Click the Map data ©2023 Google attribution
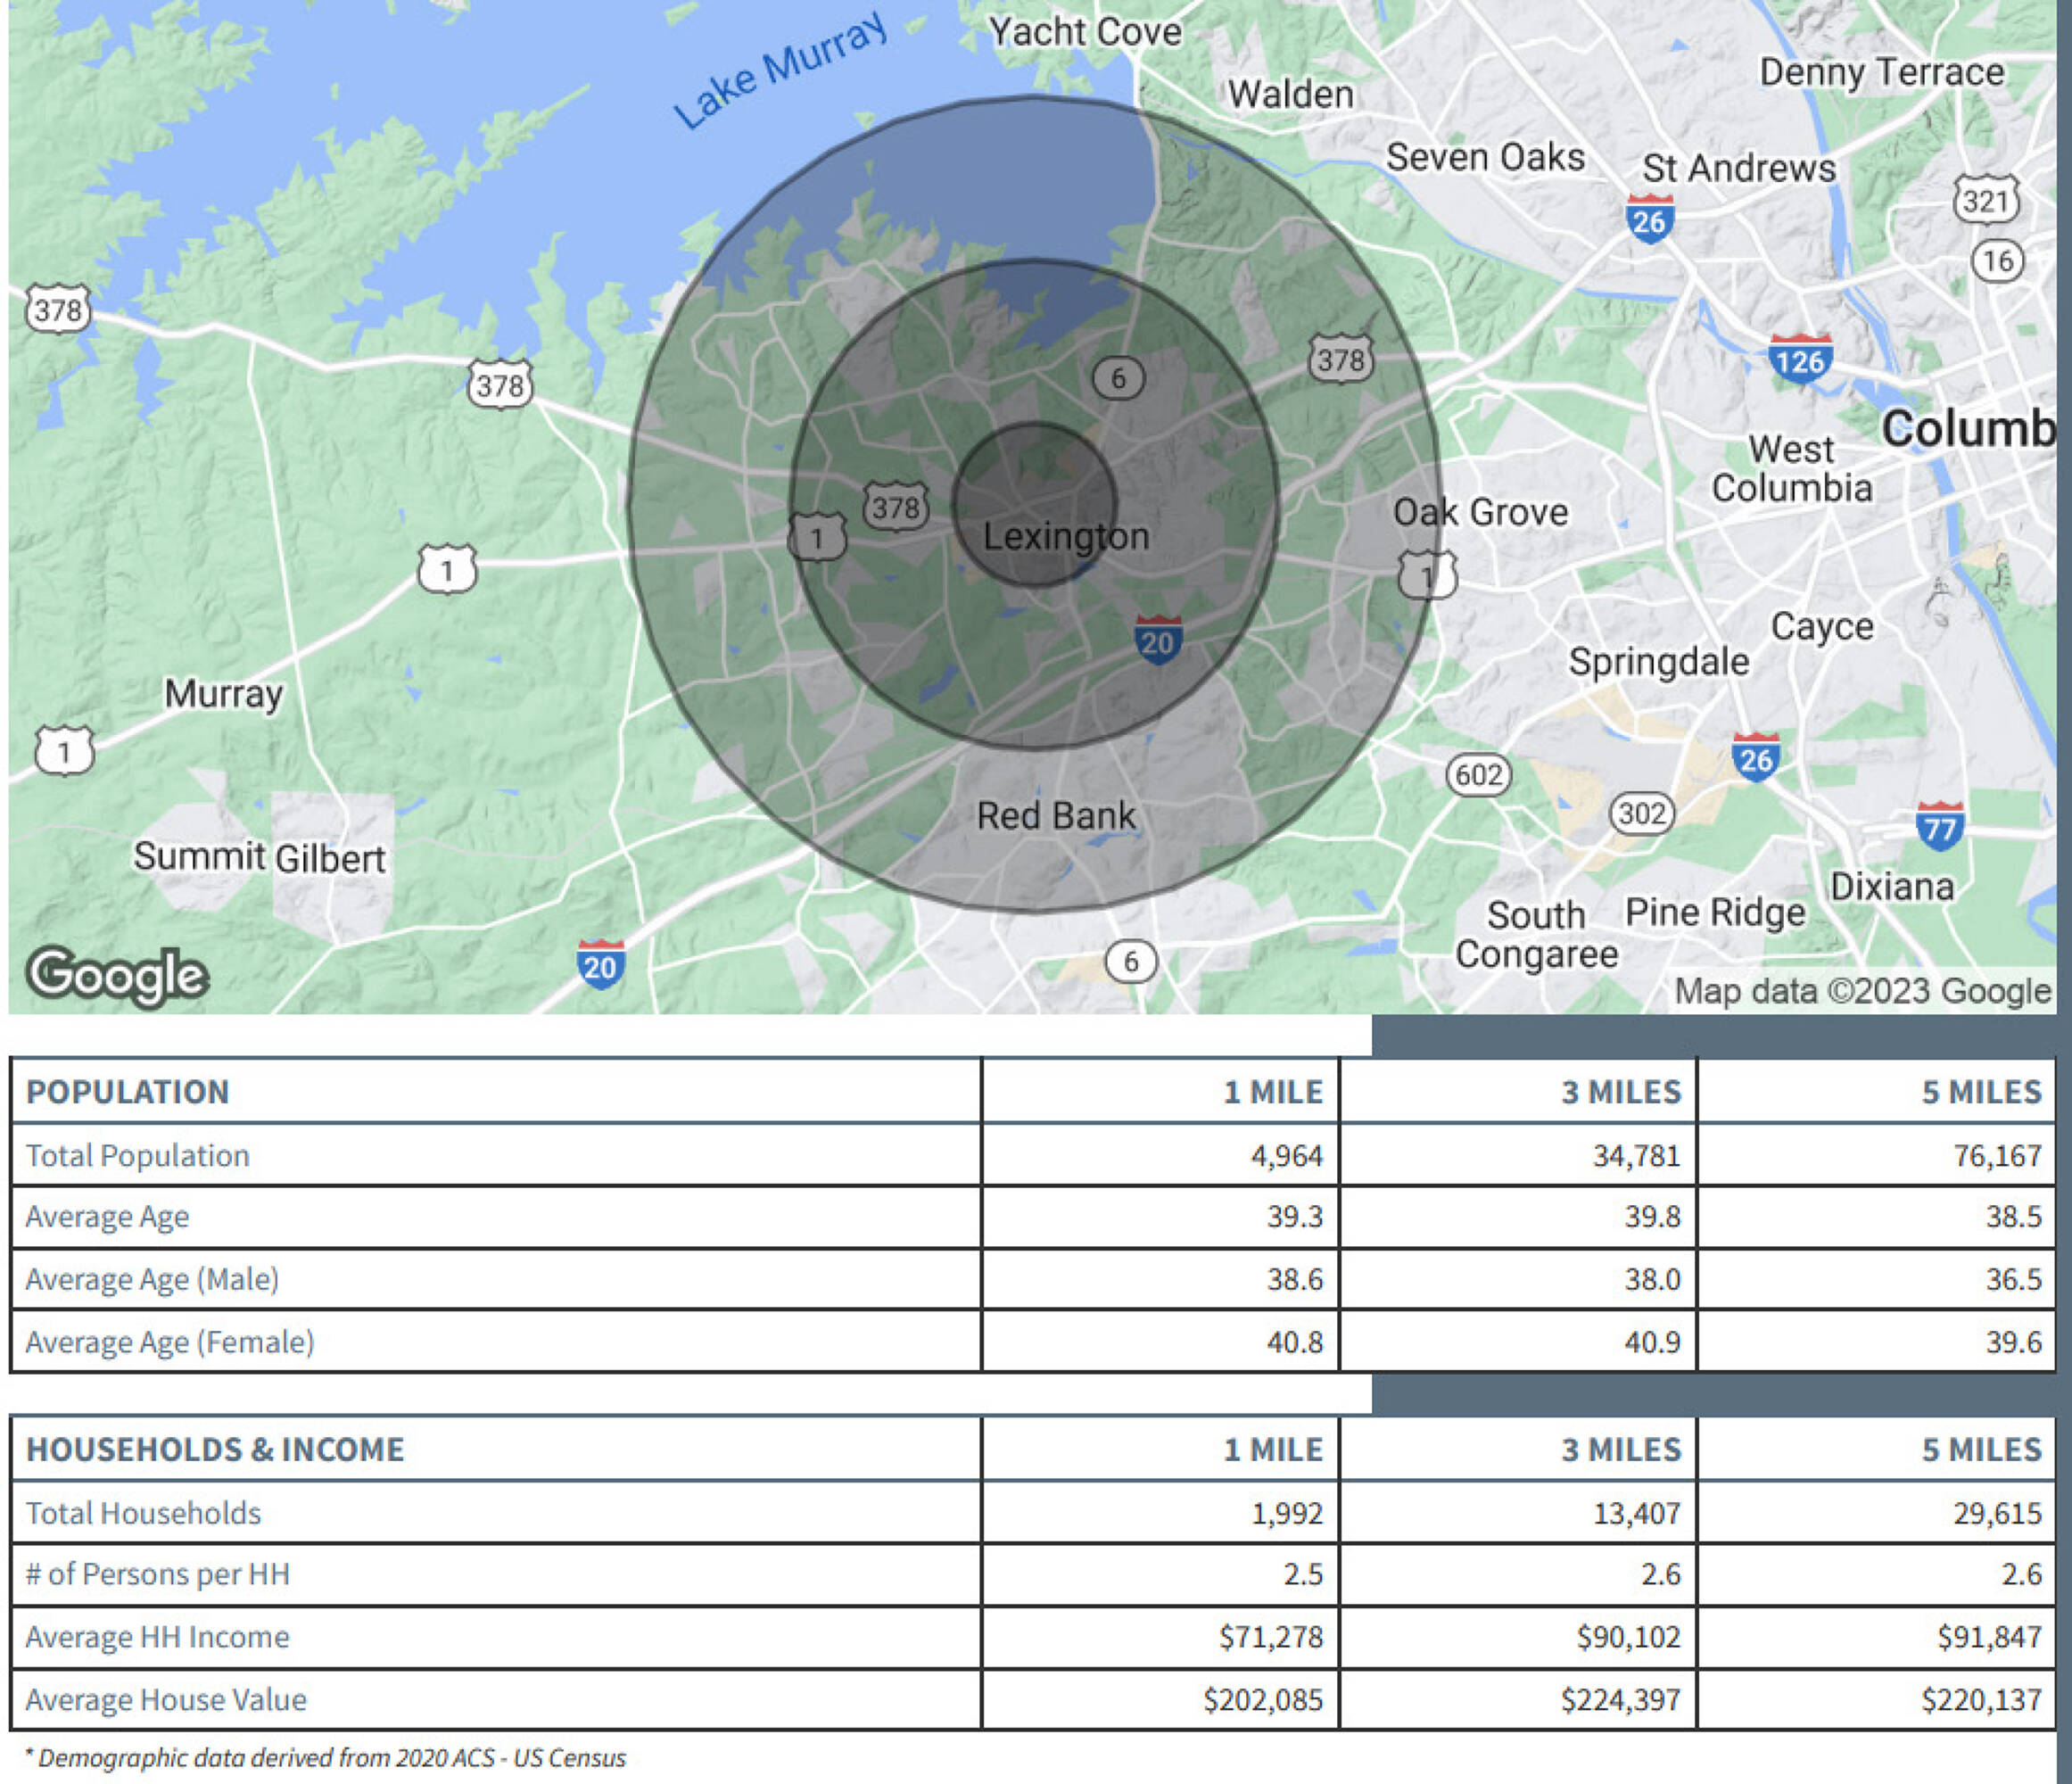 tap(1862, 991)
